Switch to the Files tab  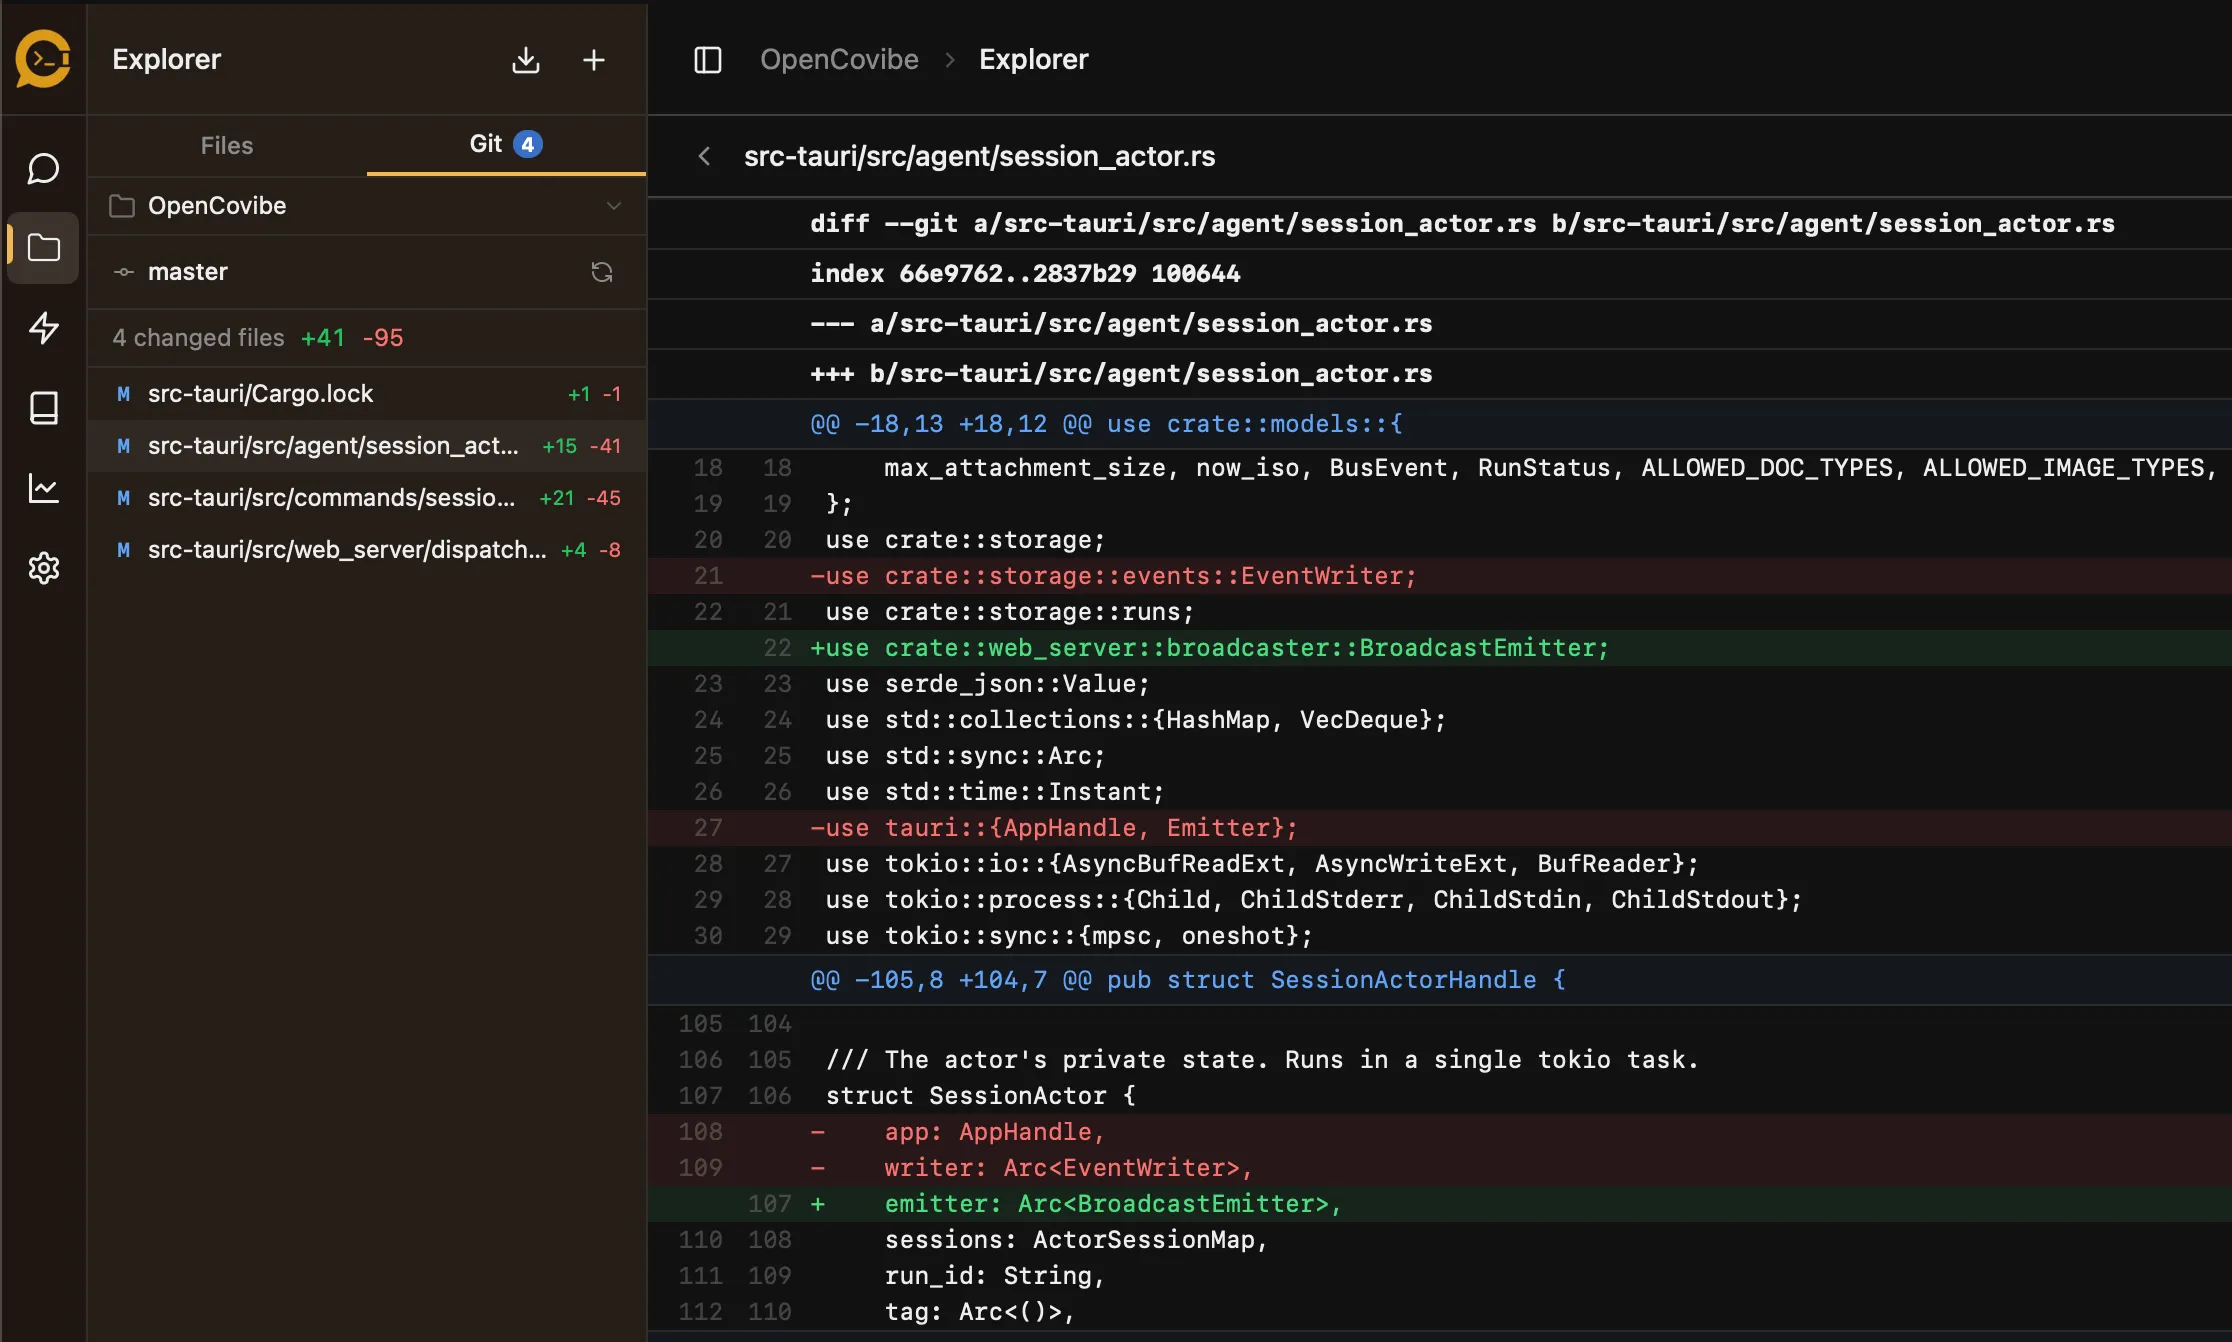(x=226, y=144)
